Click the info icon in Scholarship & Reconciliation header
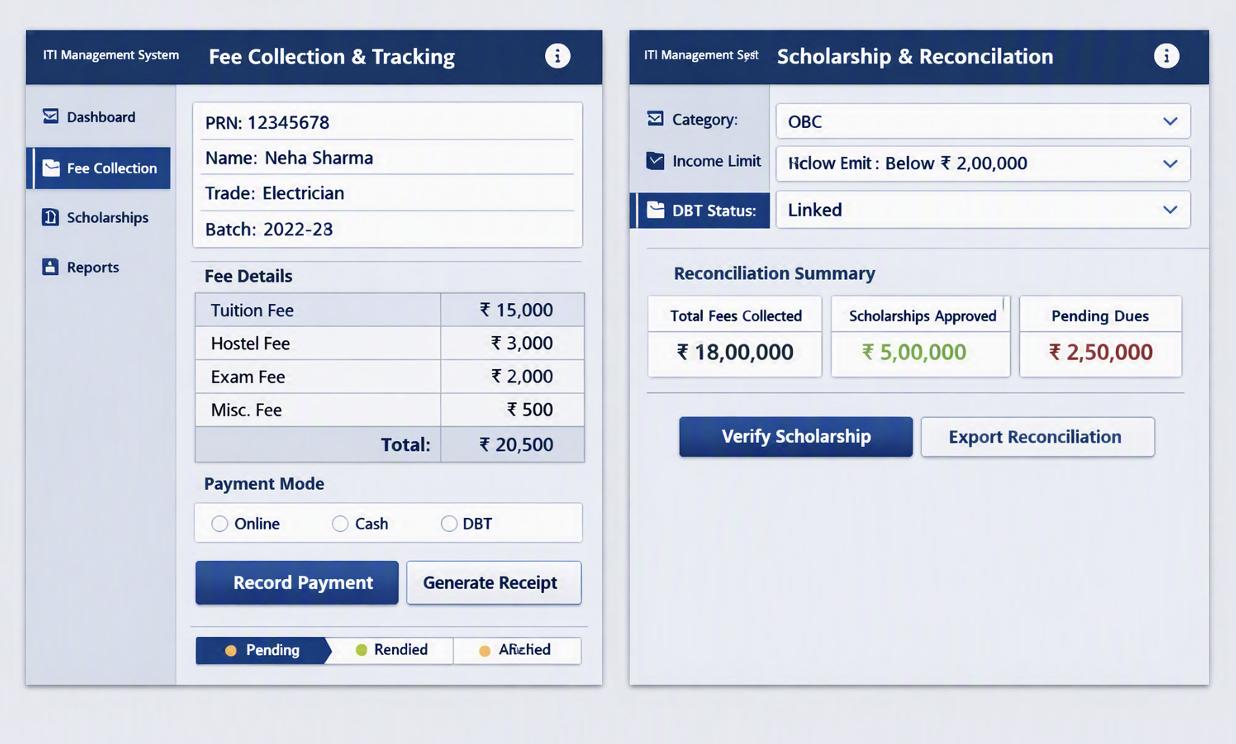 (1166, 56)
